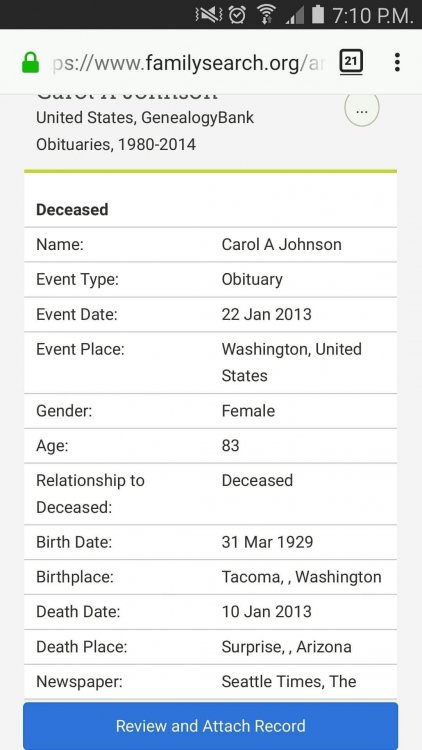Screen dimensions: 422x750
Task: Tap the Deceased section heading
Action: [72, 210]
